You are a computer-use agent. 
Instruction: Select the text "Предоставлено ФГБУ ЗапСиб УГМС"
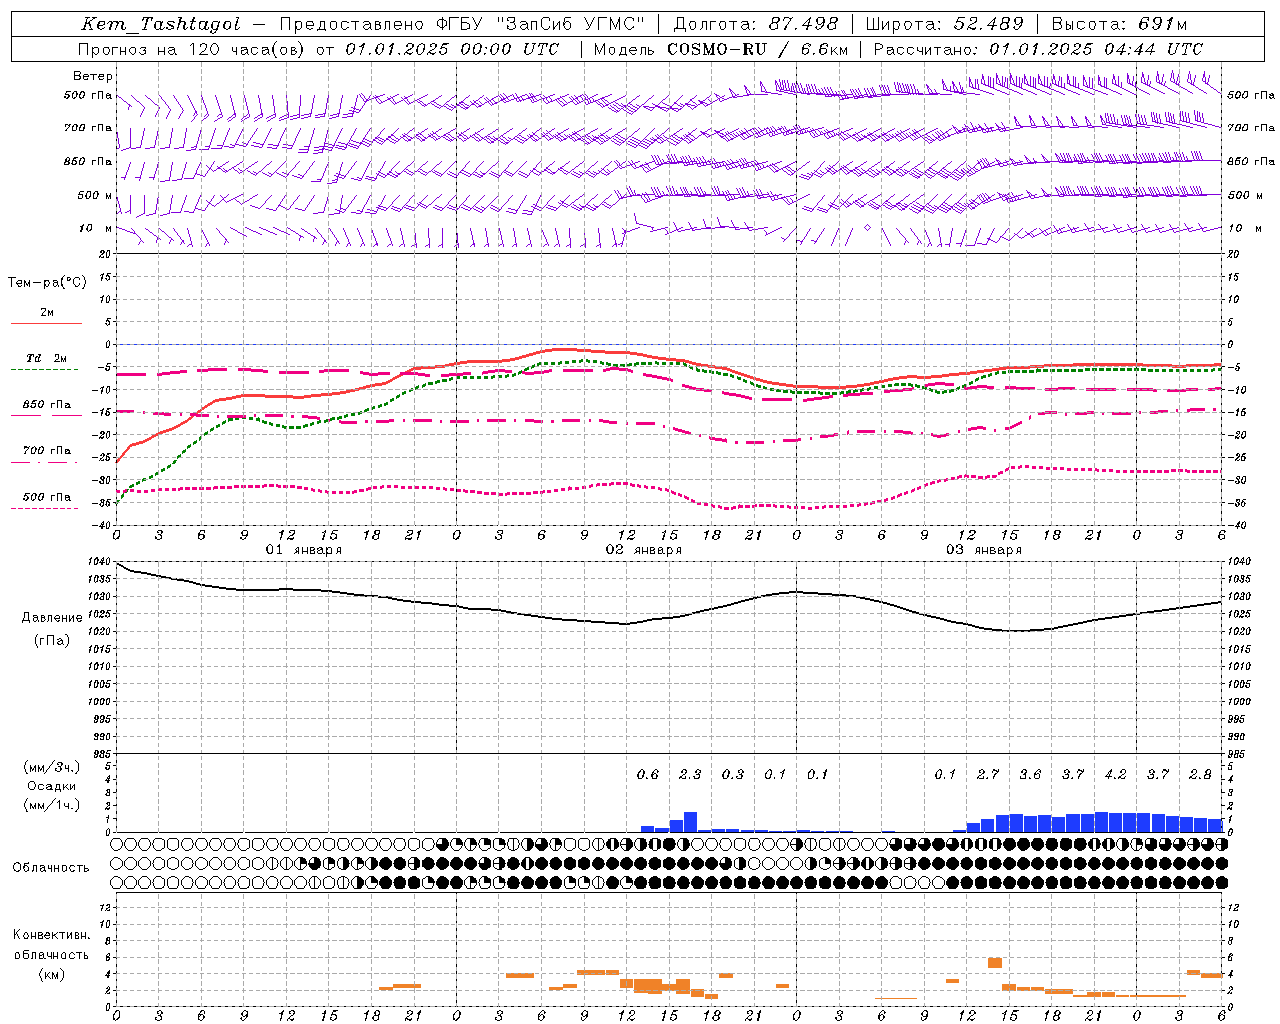coord(462,24)
